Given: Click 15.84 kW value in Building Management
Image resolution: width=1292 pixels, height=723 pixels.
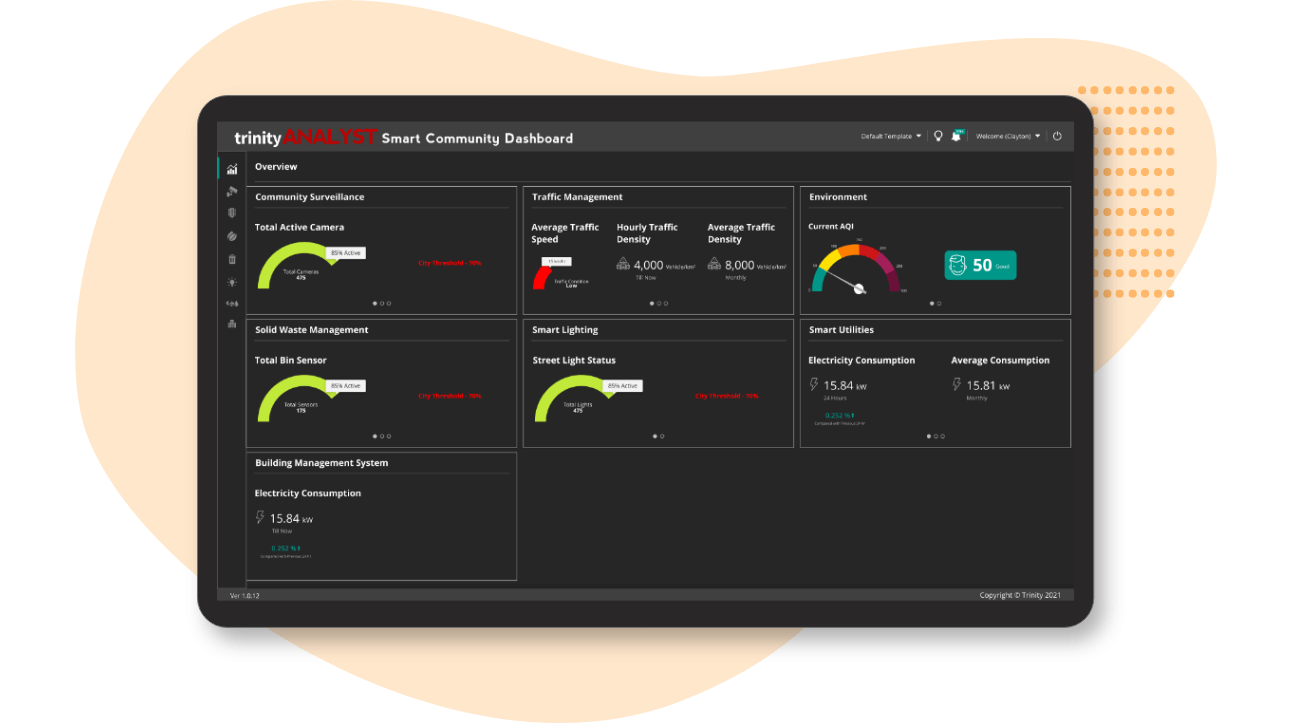Looking at the screenshot, I should click(292, 519).
